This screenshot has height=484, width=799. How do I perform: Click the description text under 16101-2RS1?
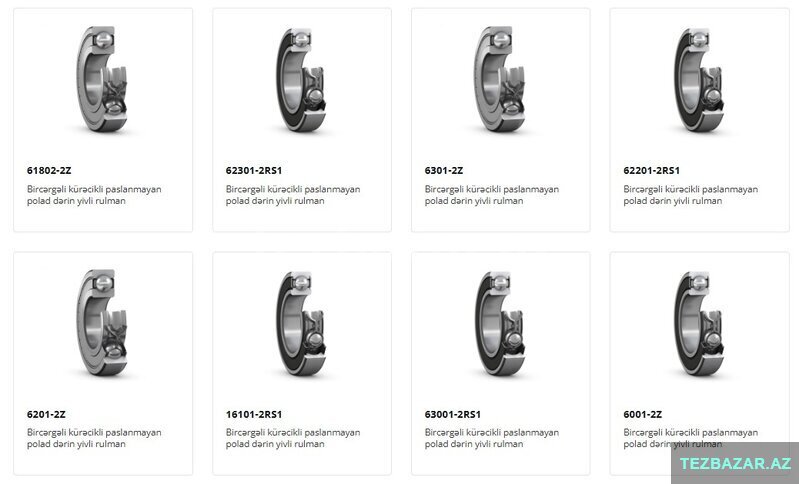coord(293,438)
